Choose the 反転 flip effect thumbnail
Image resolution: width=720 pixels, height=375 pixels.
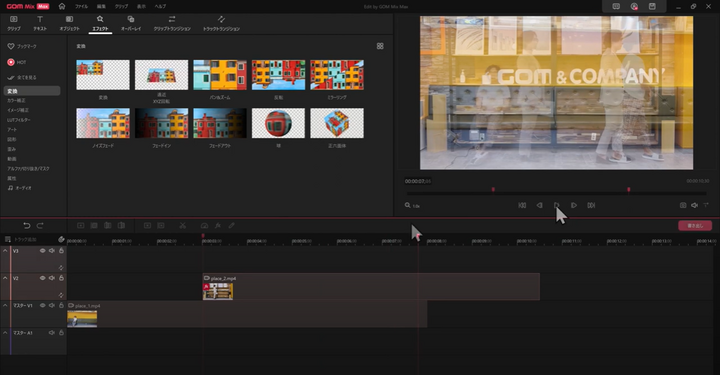click(x=278, y=75)
